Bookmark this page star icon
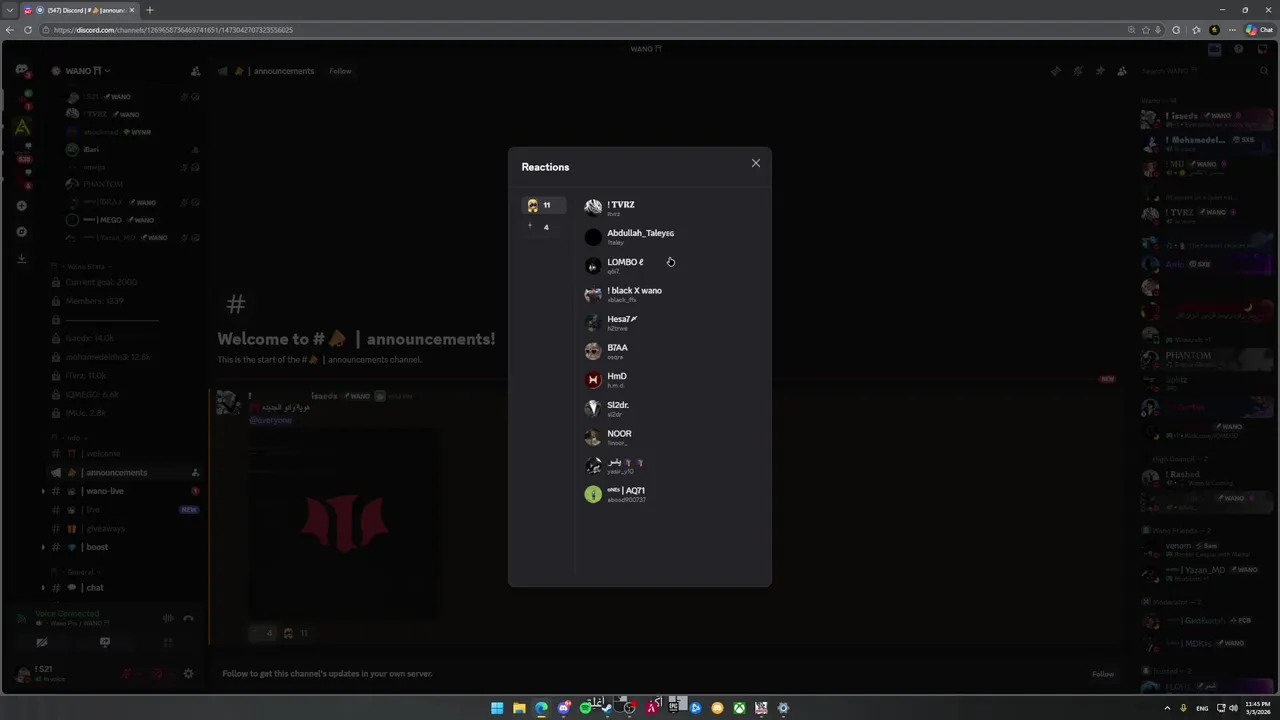 pos(1146,30)
